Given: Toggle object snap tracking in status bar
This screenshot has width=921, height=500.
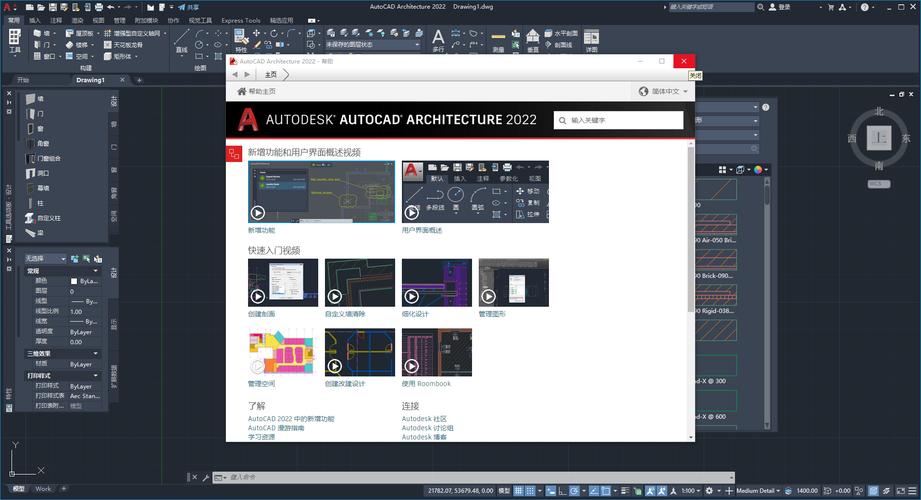Looking at the screenshot, I should (594, 491).
